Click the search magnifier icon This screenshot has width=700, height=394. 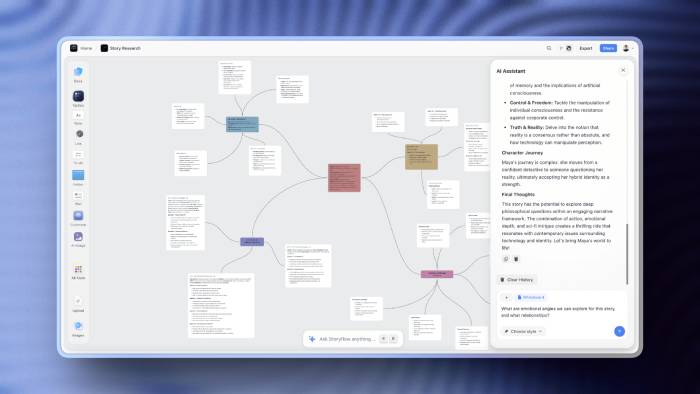pos(549,48)
